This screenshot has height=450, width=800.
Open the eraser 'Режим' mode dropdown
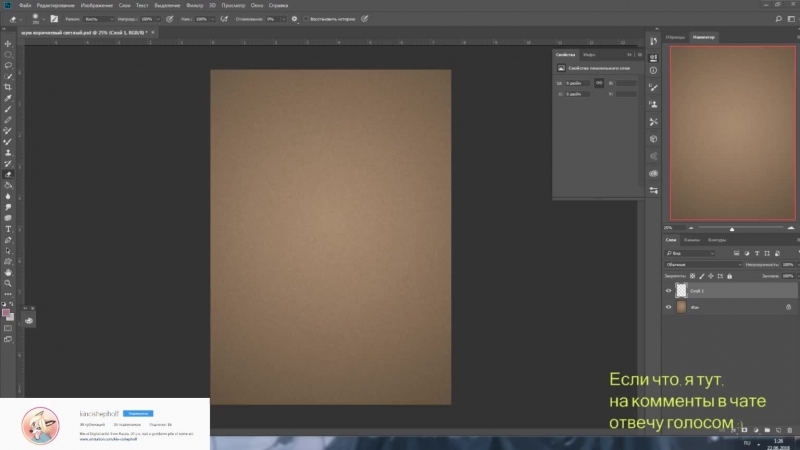coord(98,19)
